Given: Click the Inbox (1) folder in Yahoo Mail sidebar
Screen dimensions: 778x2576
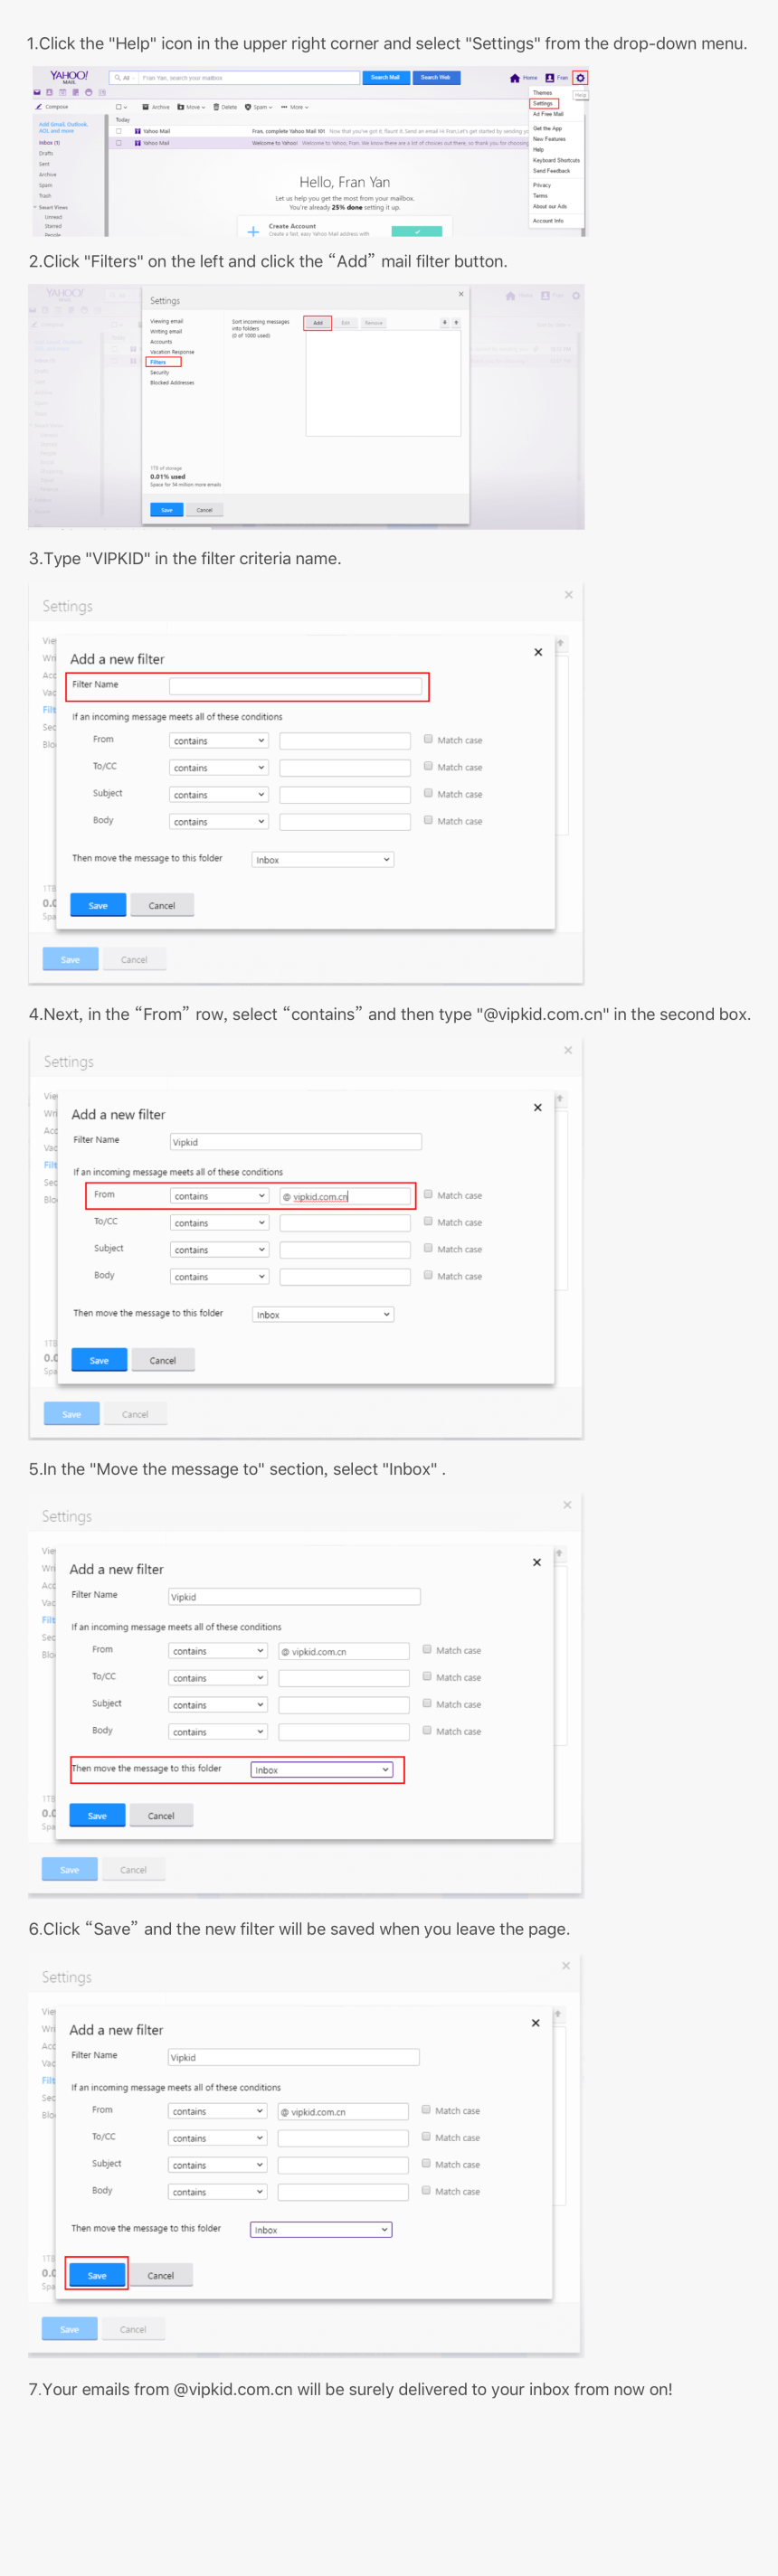Looking at the screenshot, I should pyautogui.click(x=49, y=143).
